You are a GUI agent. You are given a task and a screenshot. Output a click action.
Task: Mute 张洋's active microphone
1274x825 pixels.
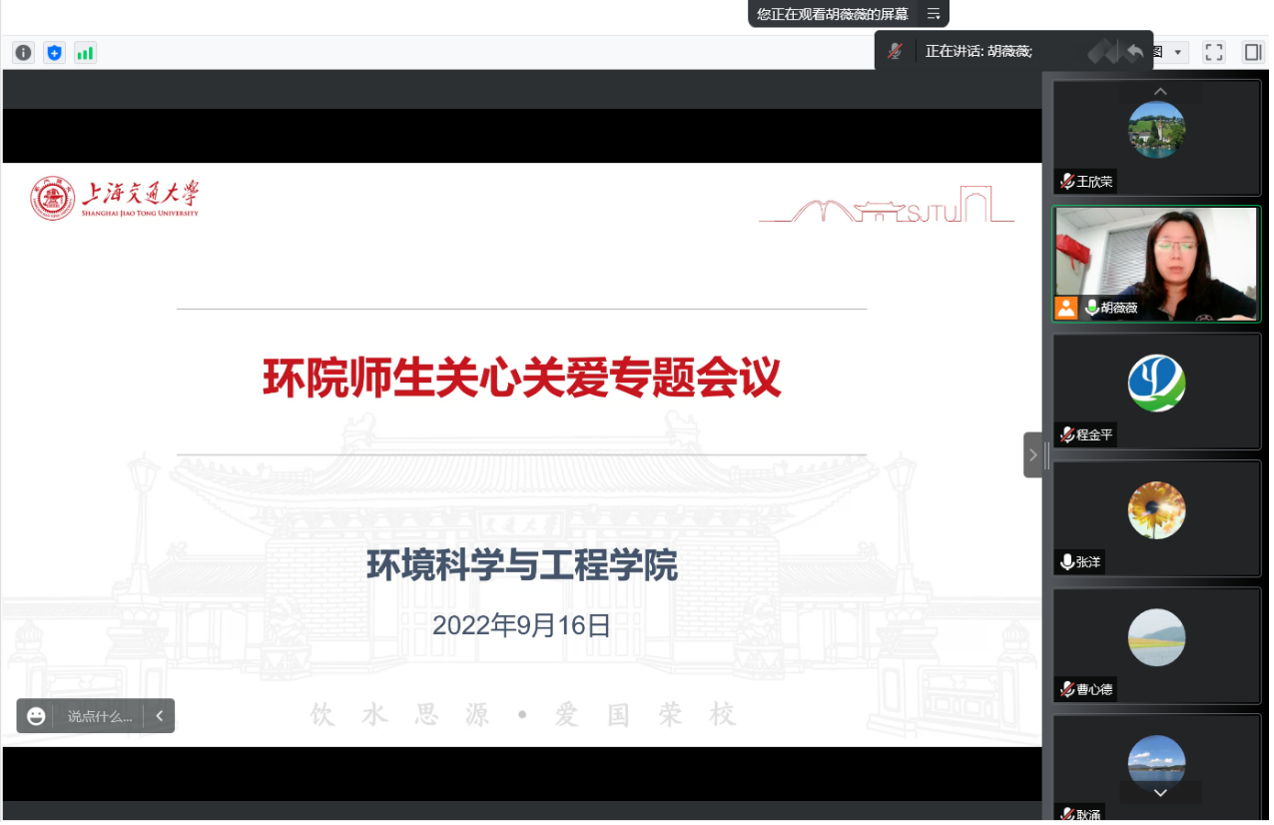pos(1065,562)
